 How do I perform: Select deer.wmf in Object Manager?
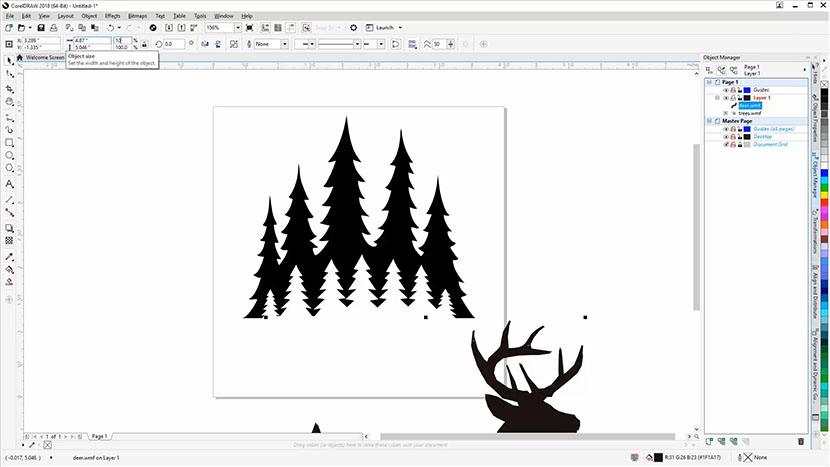coord(750,105)
